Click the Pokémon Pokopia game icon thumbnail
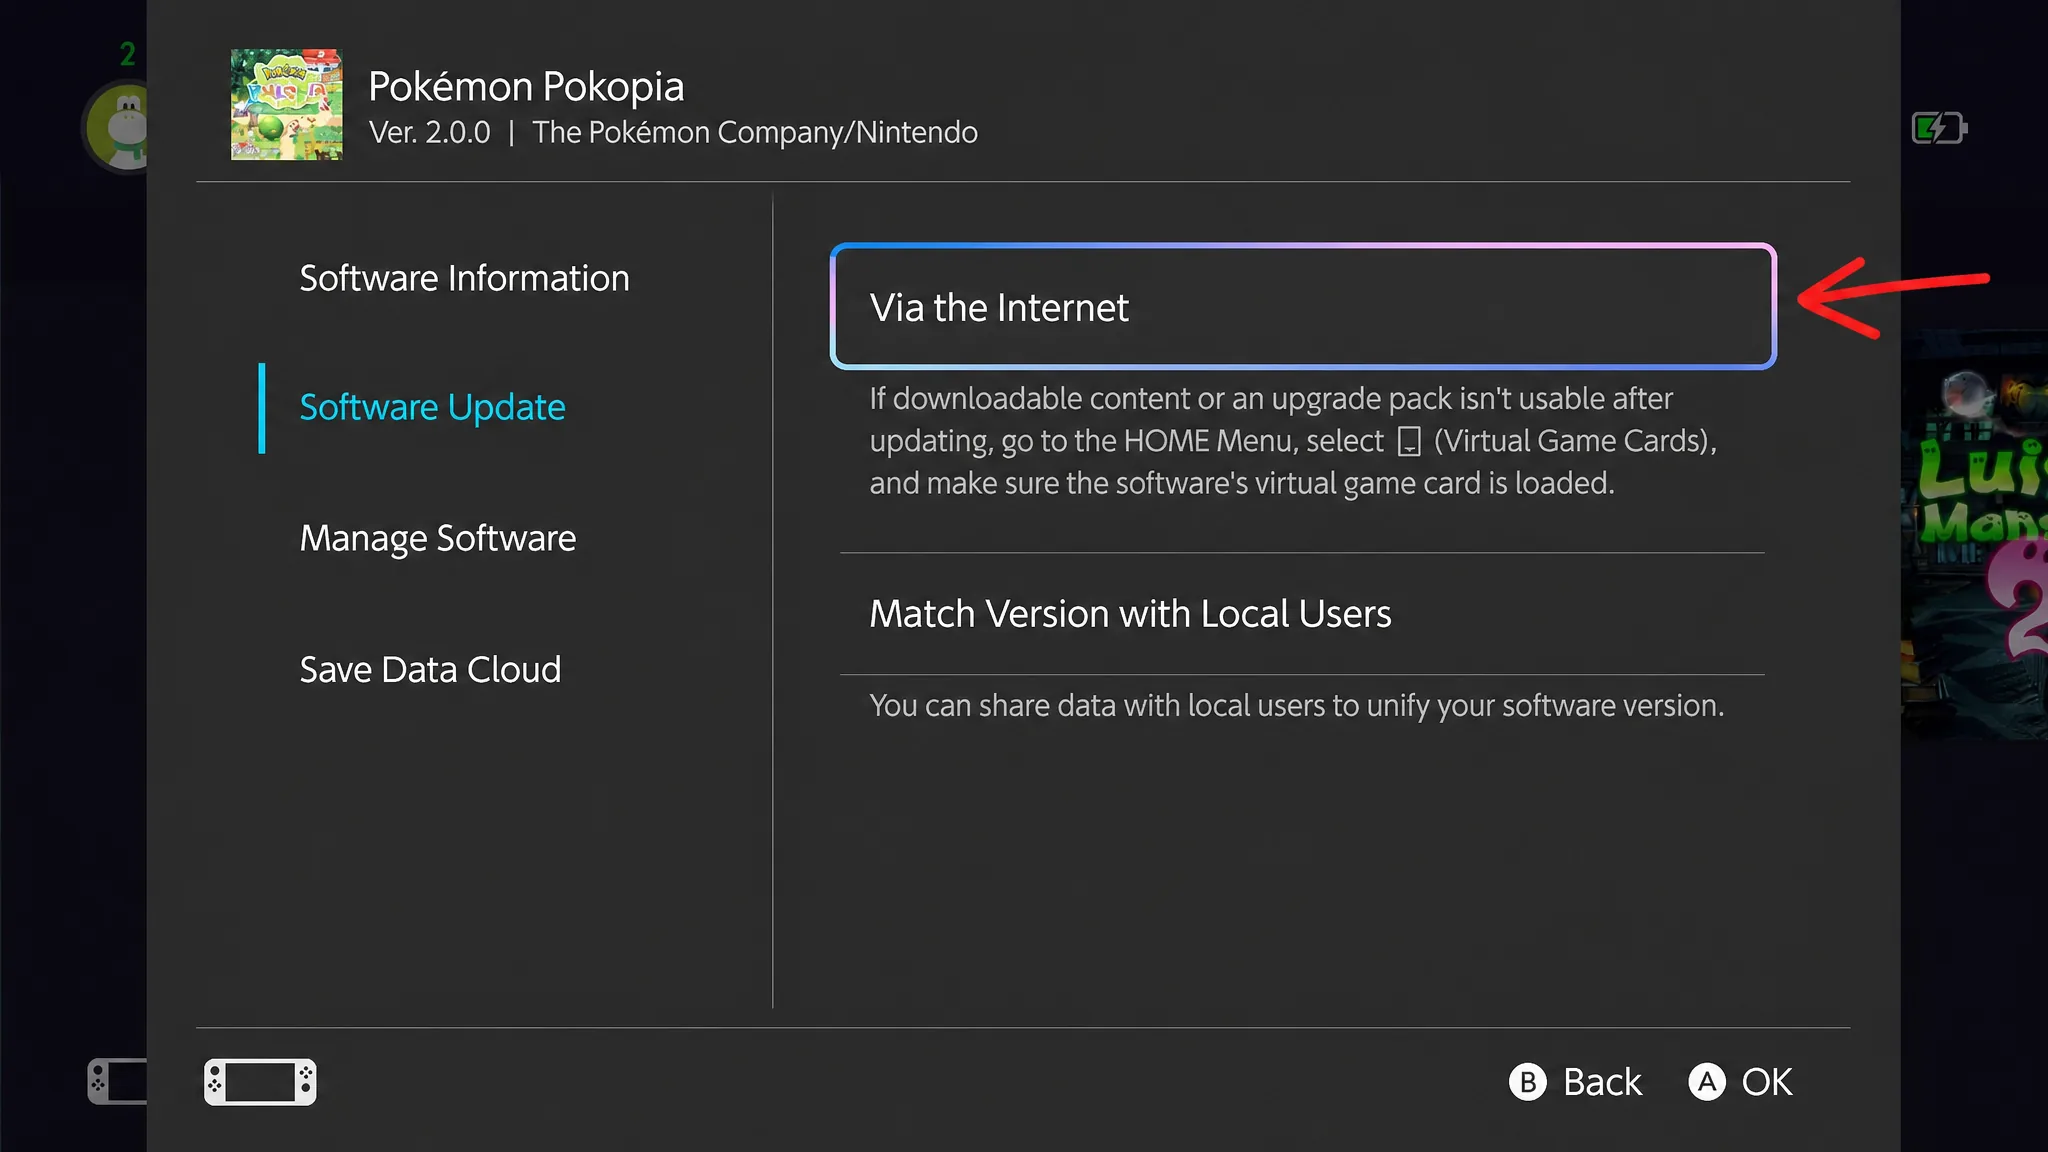The image size is (2048, 1152). (x=286, y=105)
